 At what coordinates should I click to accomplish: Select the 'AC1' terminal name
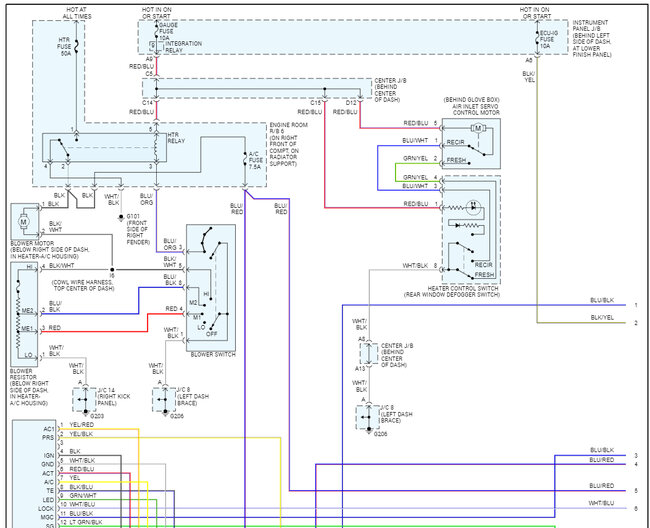click(49, 429)
